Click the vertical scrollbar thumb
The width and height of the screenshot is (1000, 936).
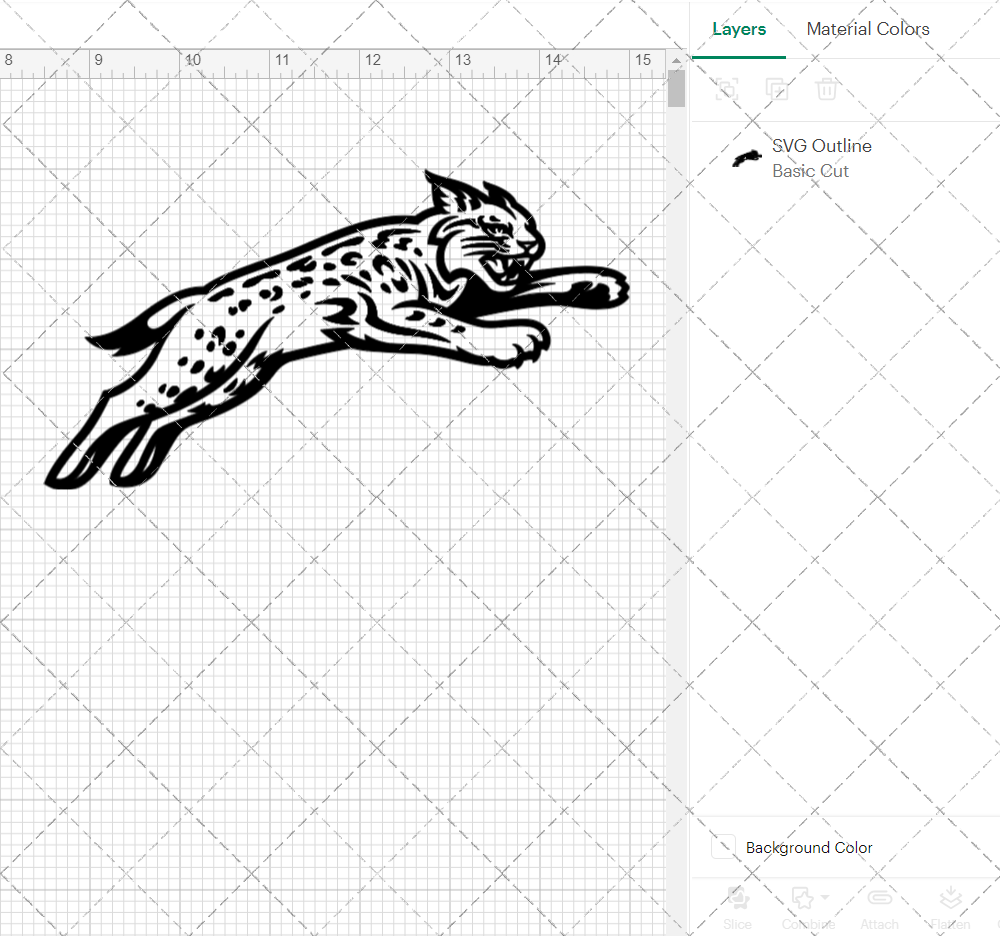point(676,88)
